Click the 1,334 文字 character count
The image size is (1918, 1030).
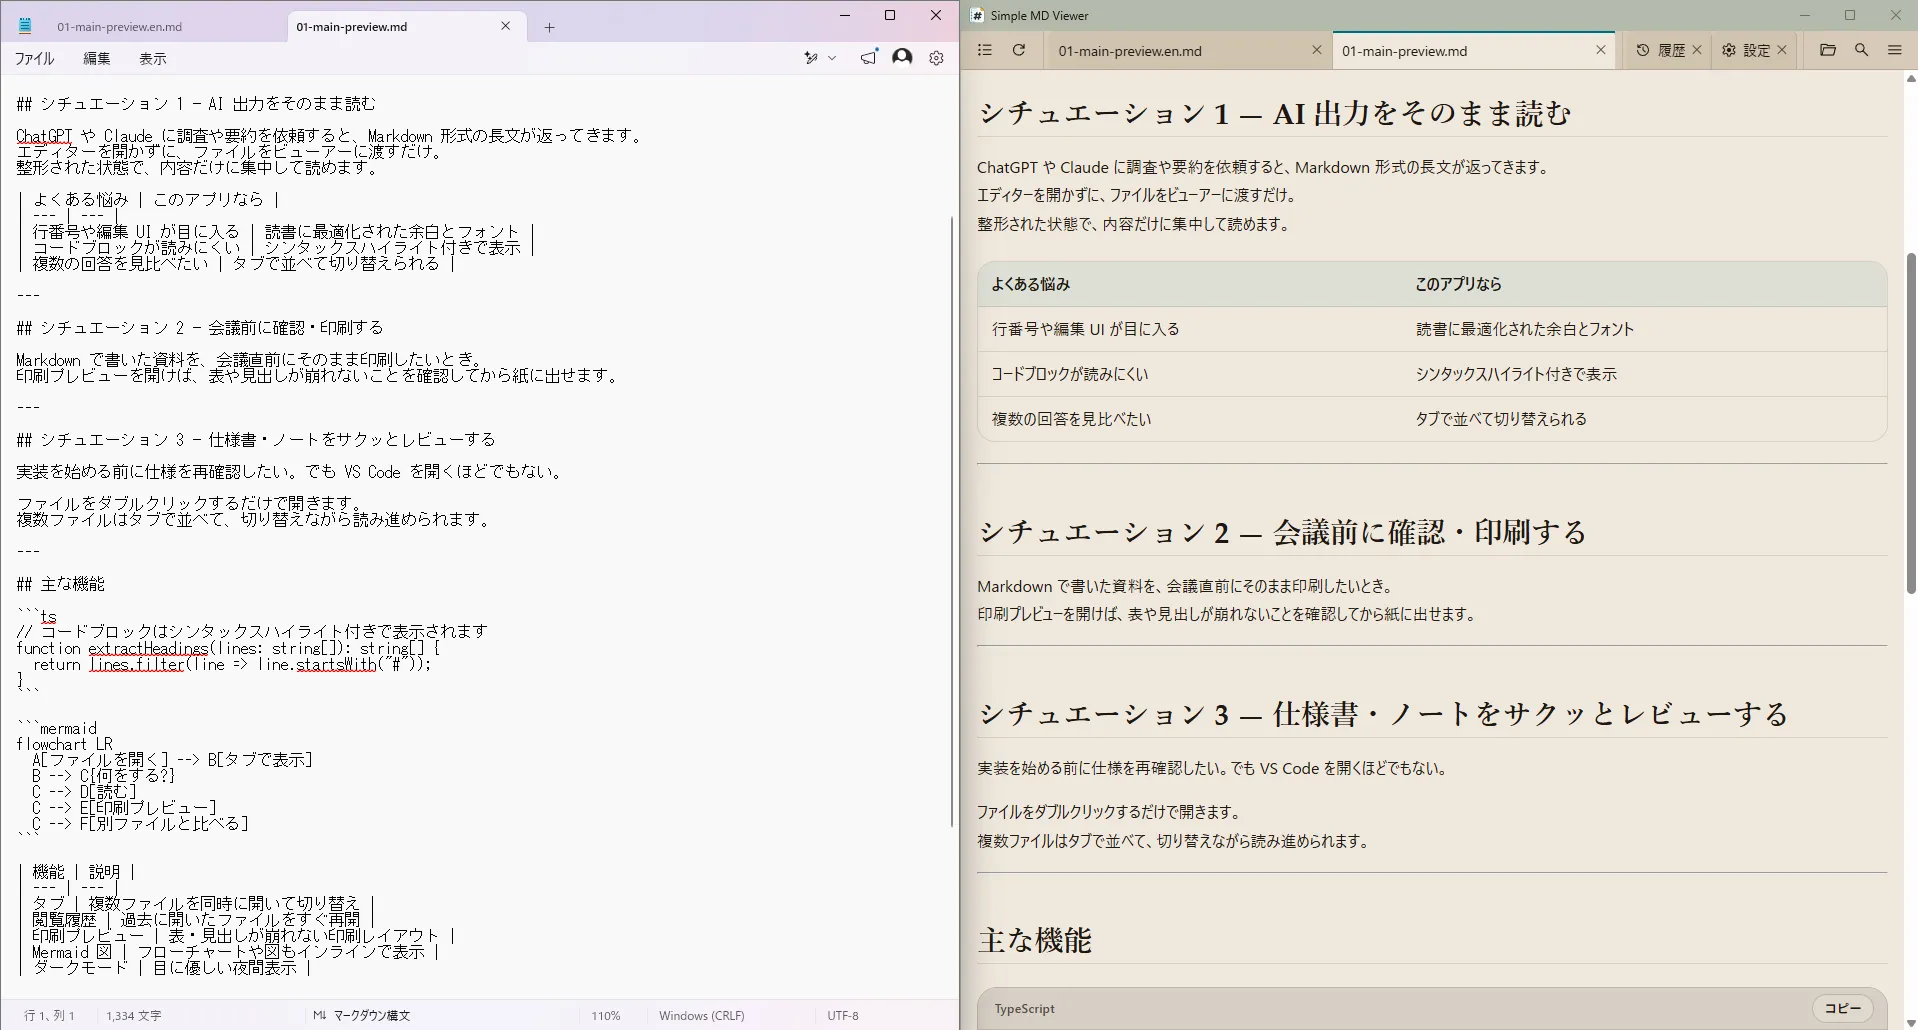(x=134, y=1015)
